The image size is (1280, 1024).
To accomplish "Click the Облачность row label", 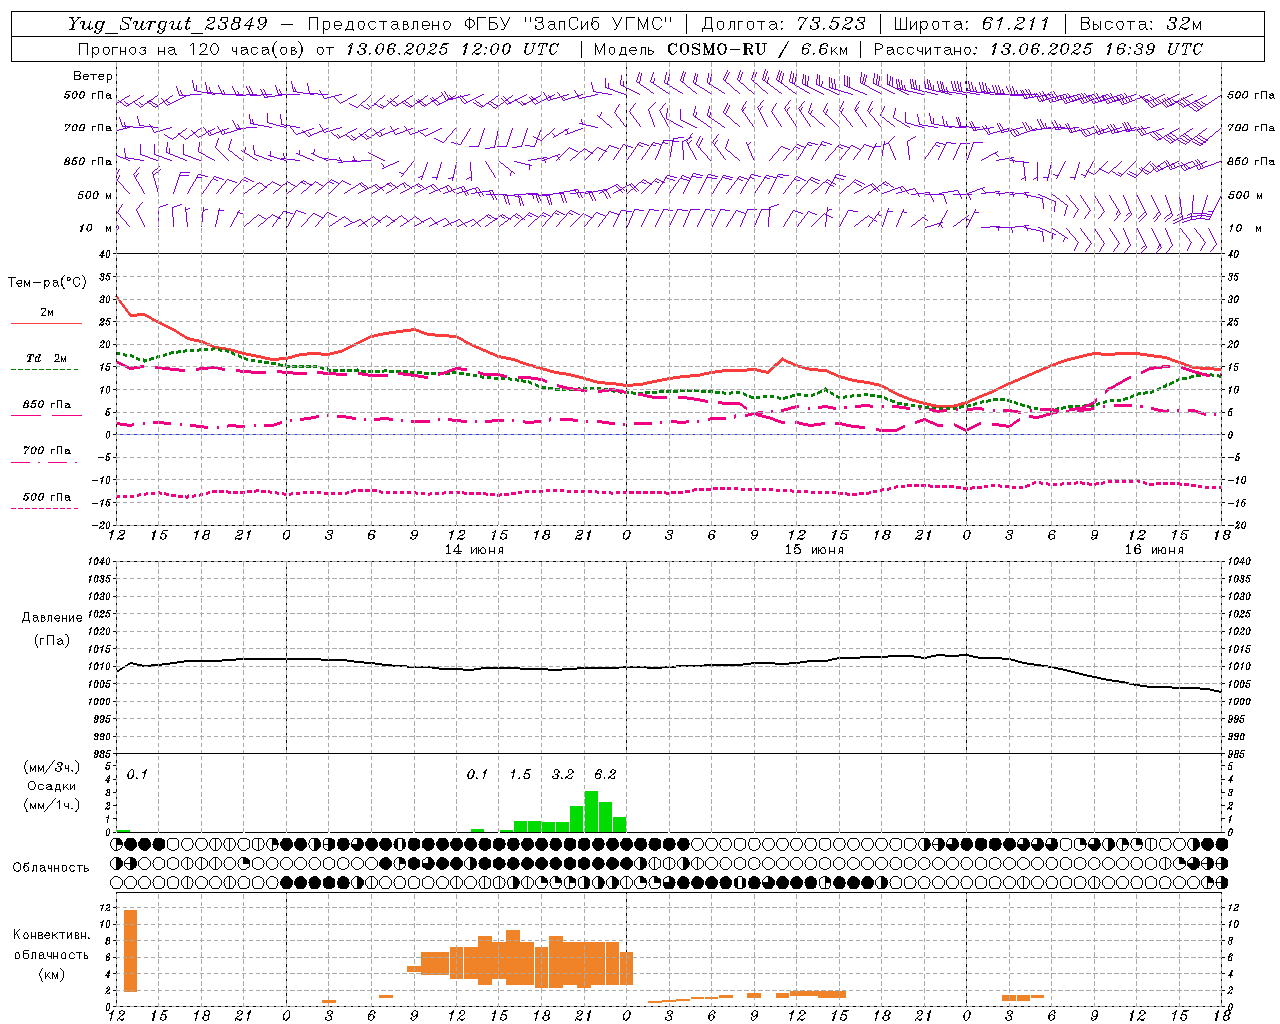I will point(51,867).
